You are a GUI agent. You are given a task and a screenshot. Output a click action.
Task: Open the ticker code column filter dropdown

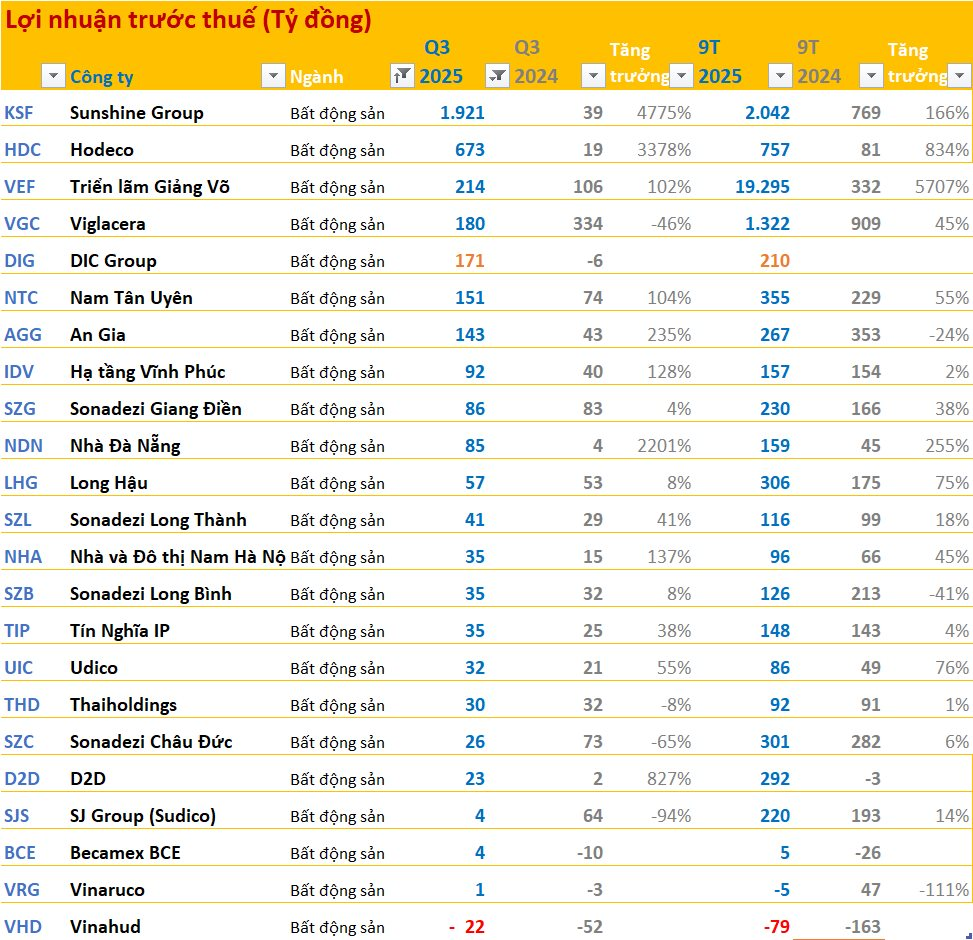52,76
